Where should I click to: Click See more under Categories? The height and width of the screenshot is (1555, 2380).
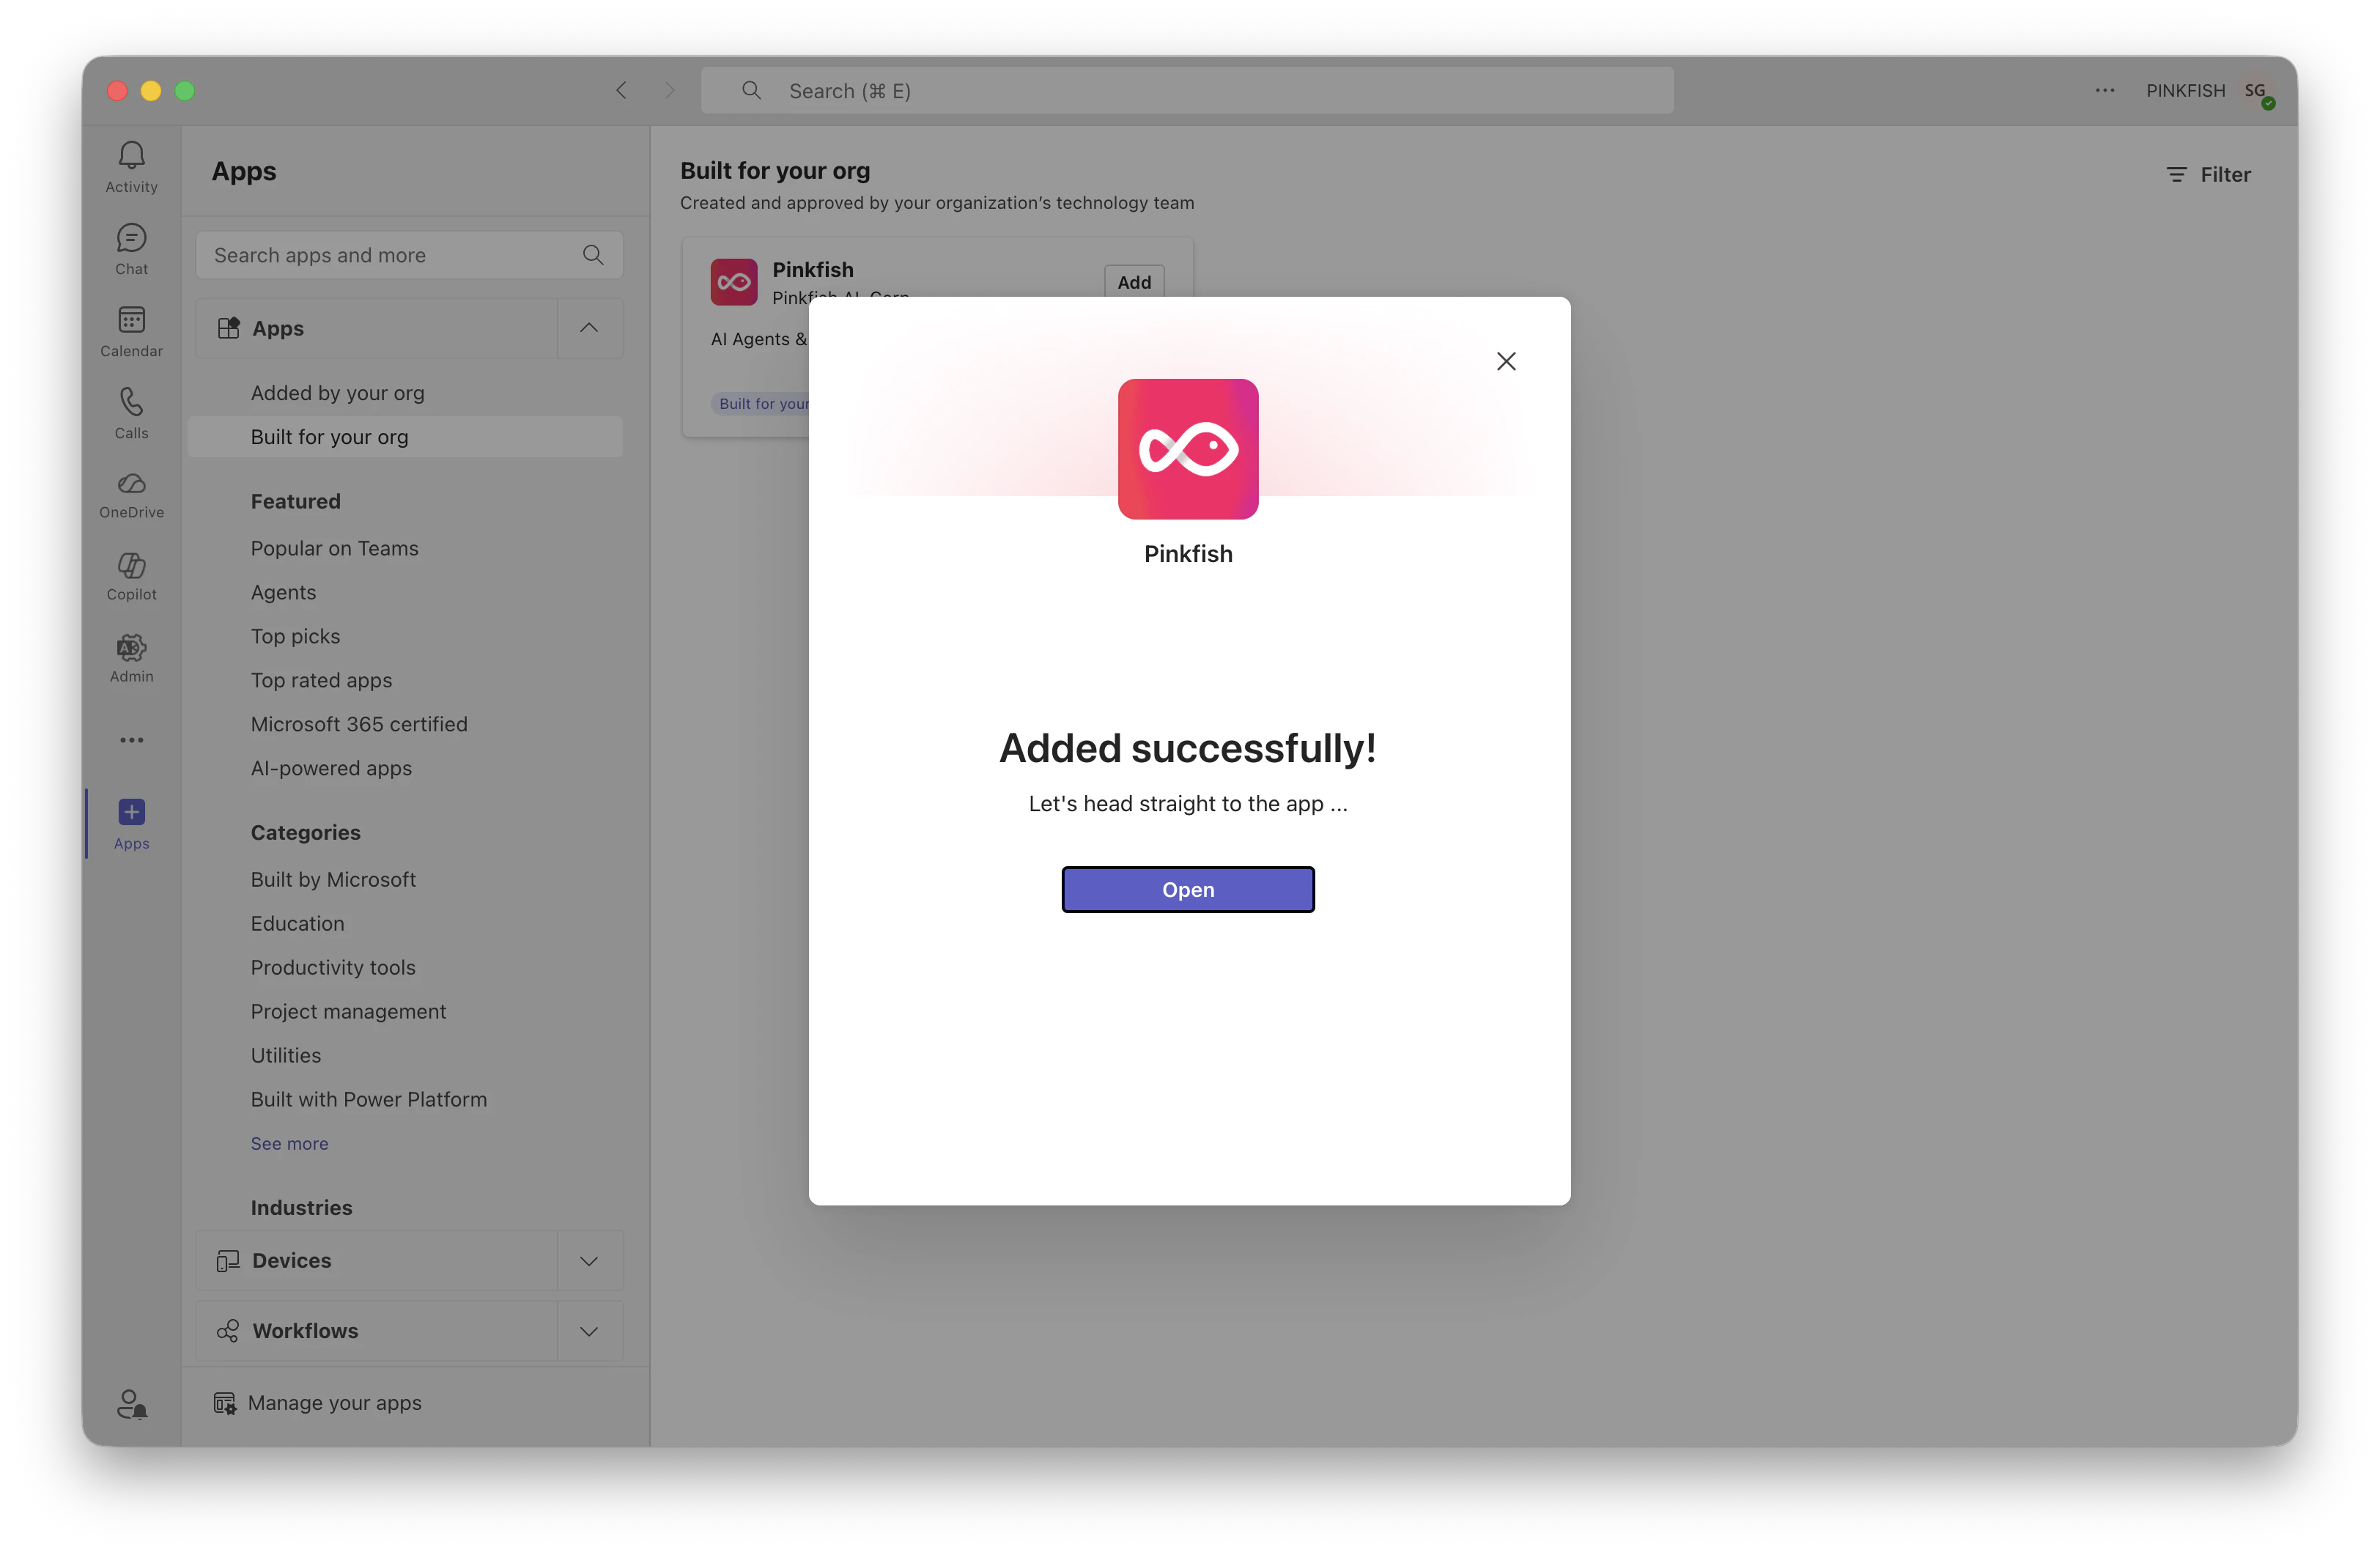coord(289,1143)
